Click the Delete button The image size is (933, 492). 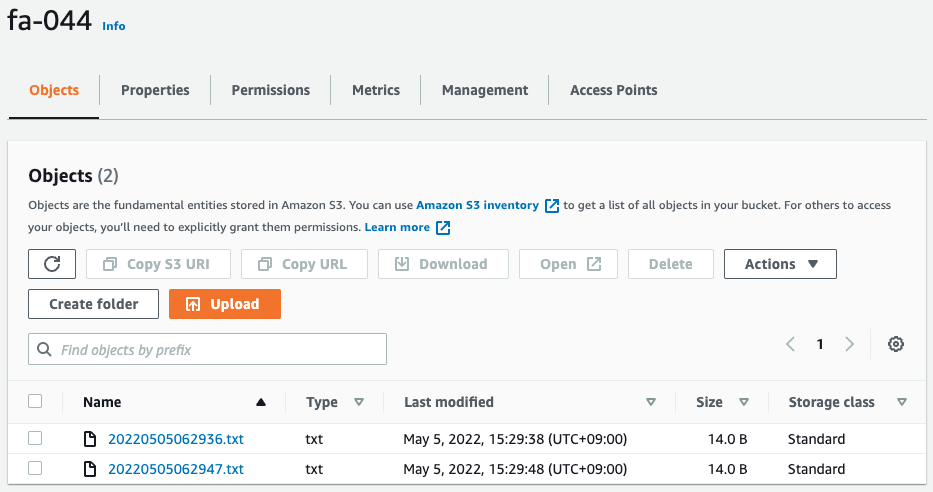[x=671, y=264]
